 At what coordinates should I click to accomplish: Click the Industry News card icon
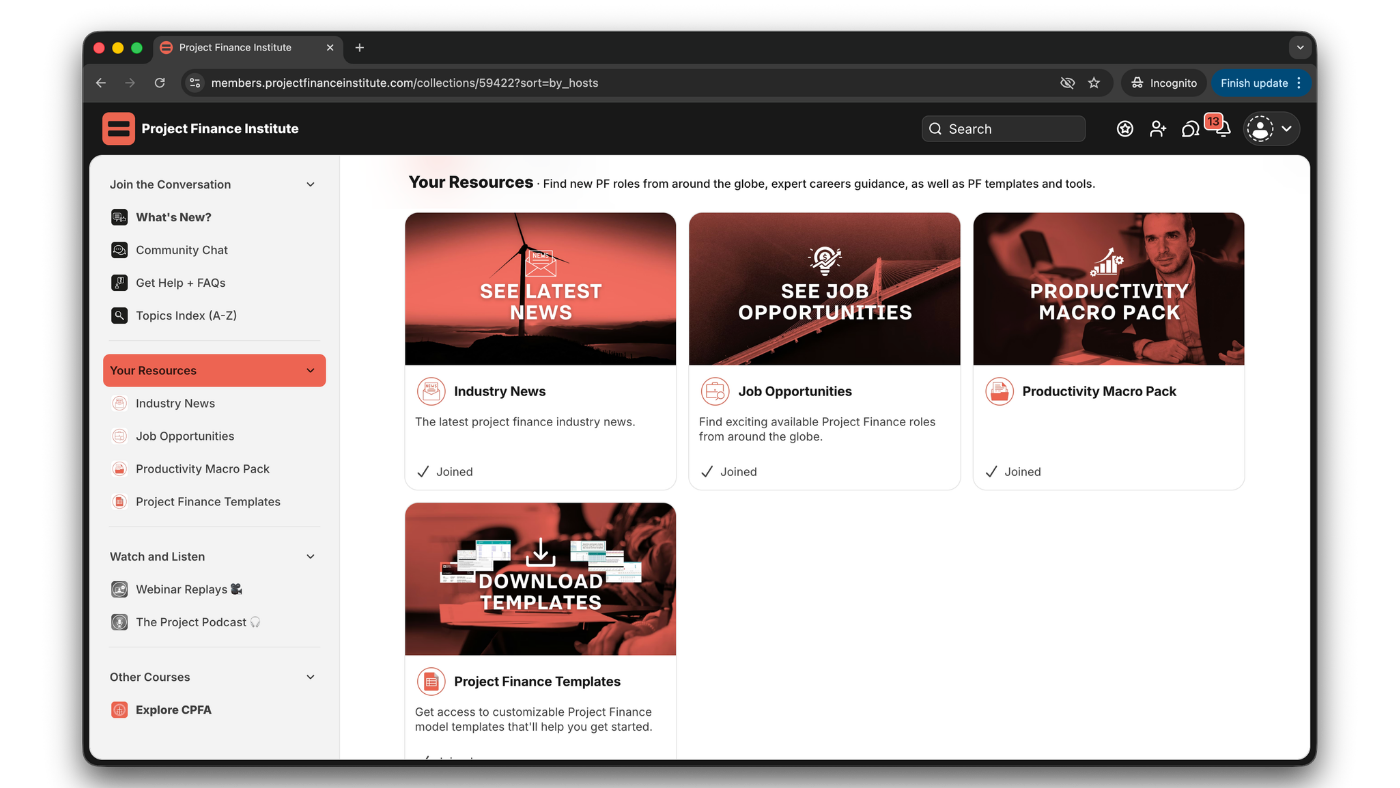click(431, 391)
